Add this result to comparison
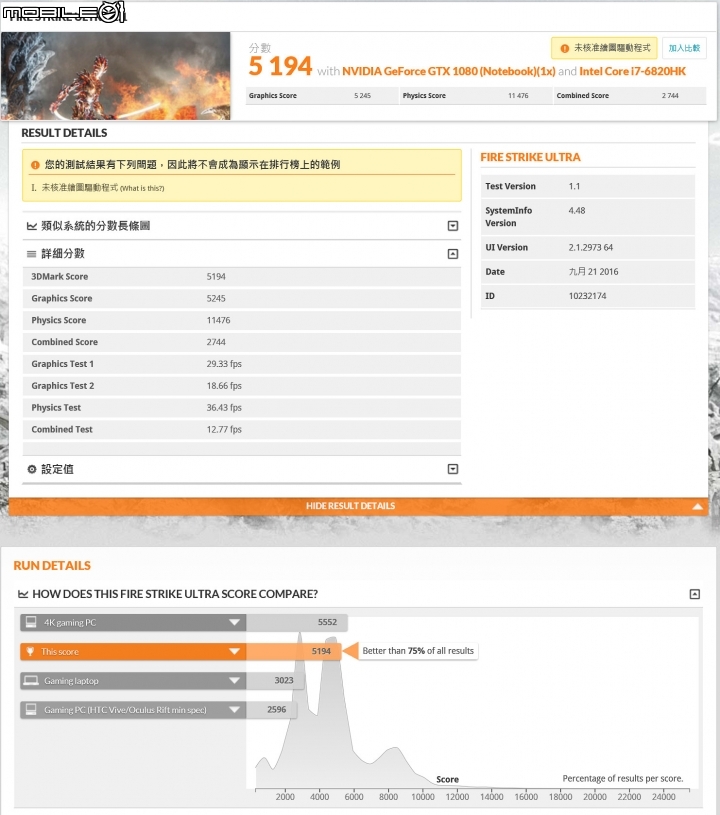 [684, 48]
